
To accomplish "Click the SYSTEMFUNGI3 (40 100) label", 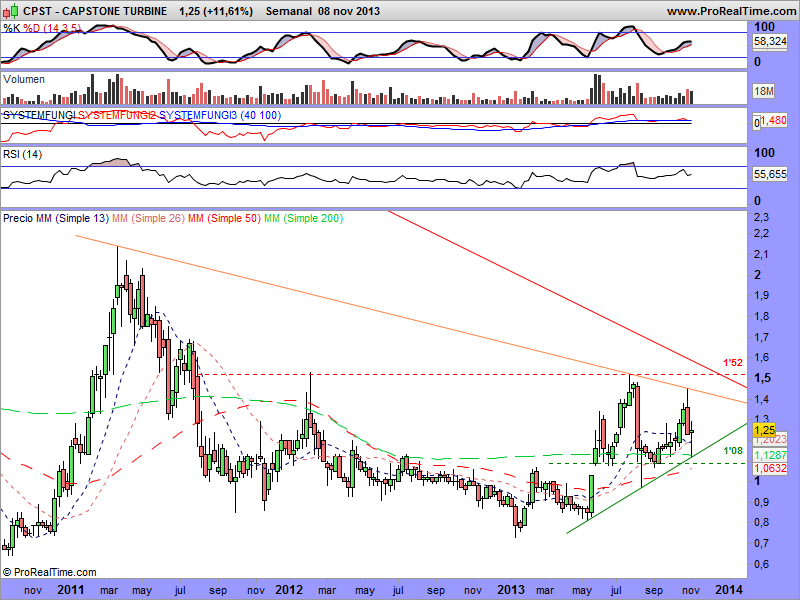I will pyautogui.click(x=220, y=115).
